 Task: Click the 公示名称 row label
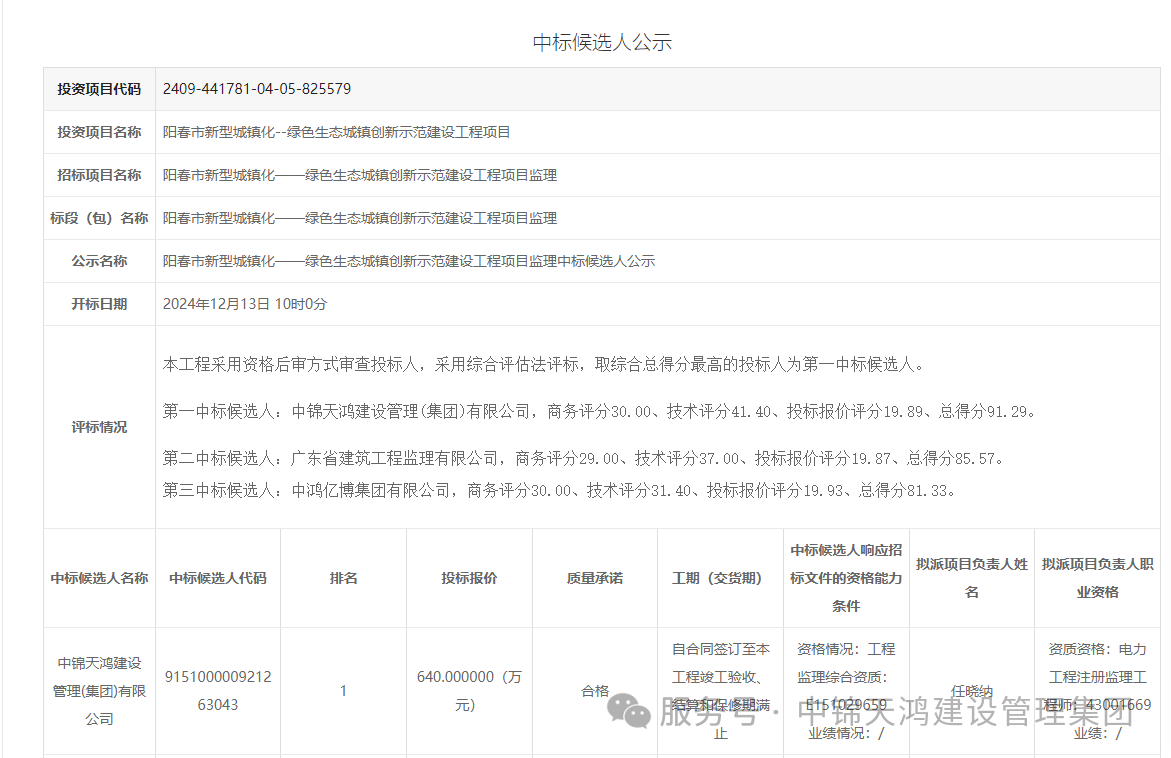(99, 261)
